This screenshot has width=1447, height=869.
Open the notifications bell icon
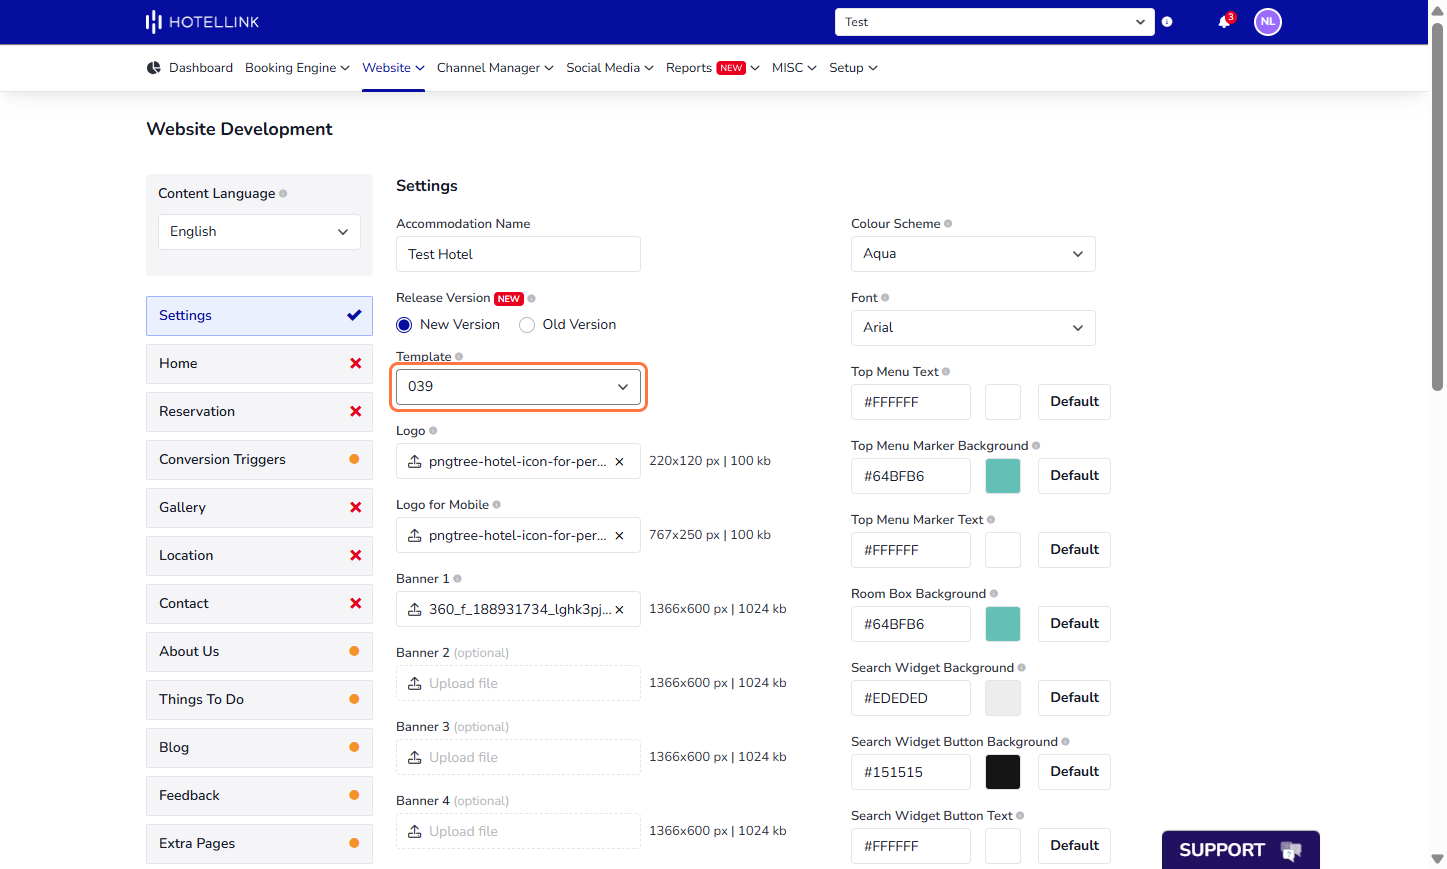1225,21
